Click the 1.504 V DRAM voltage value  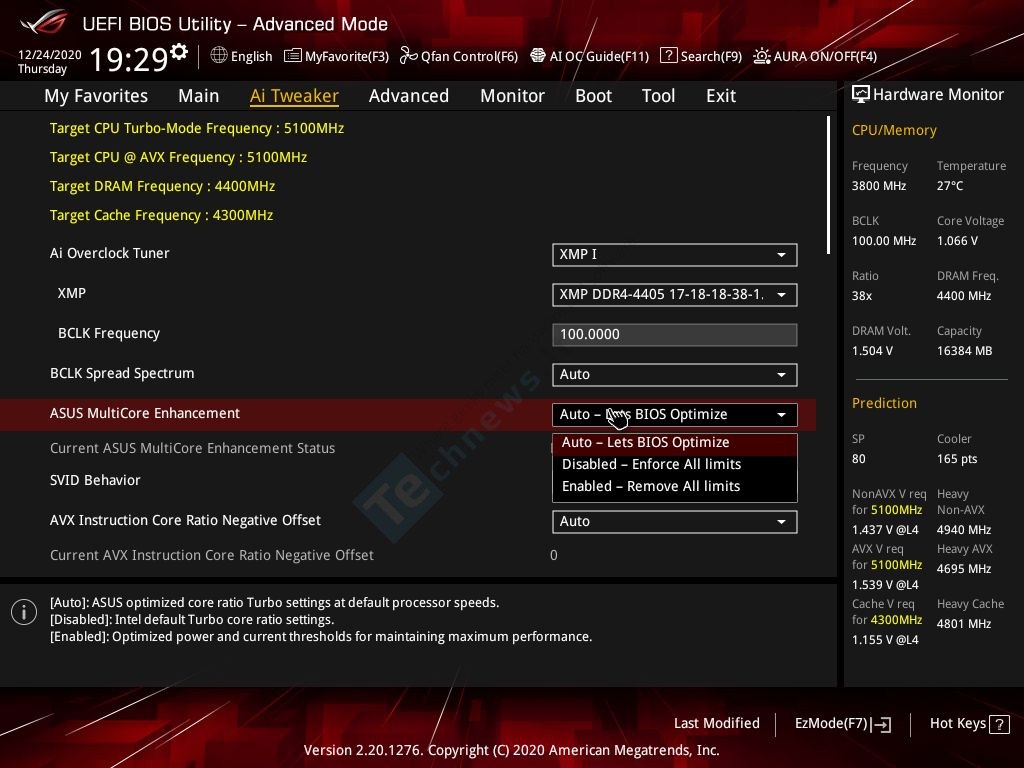[x=872, y=351]
